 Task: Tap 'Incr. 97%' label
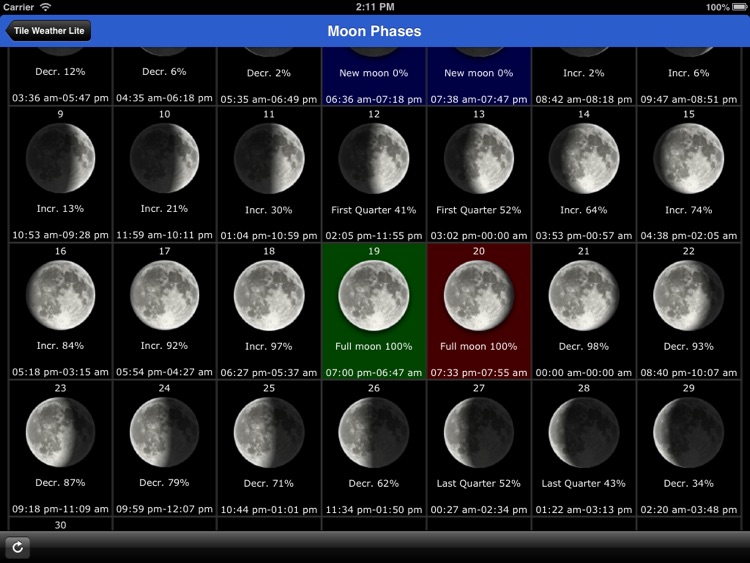click(x=269, y=347)
